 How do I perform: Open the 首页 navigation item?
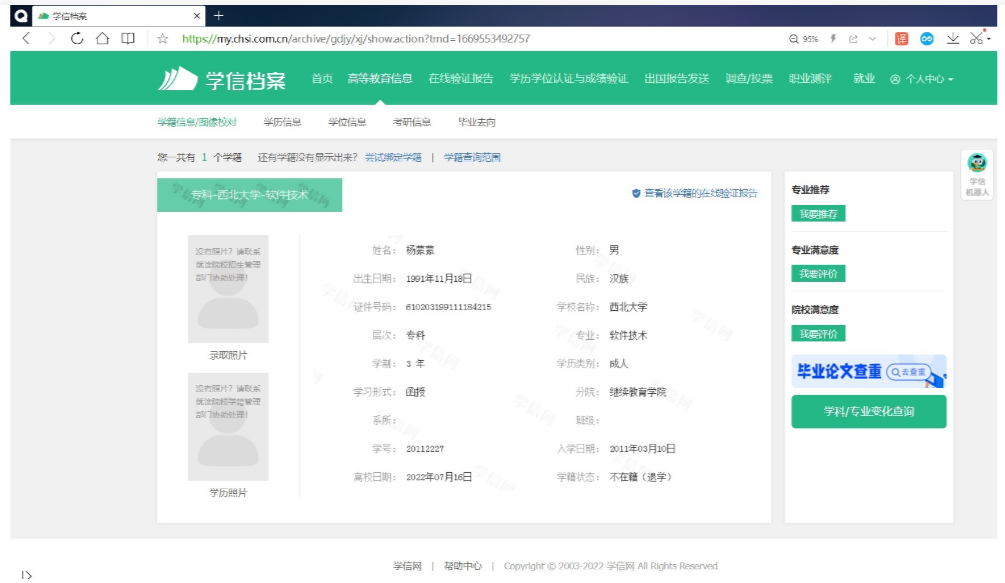coord(322,79)
